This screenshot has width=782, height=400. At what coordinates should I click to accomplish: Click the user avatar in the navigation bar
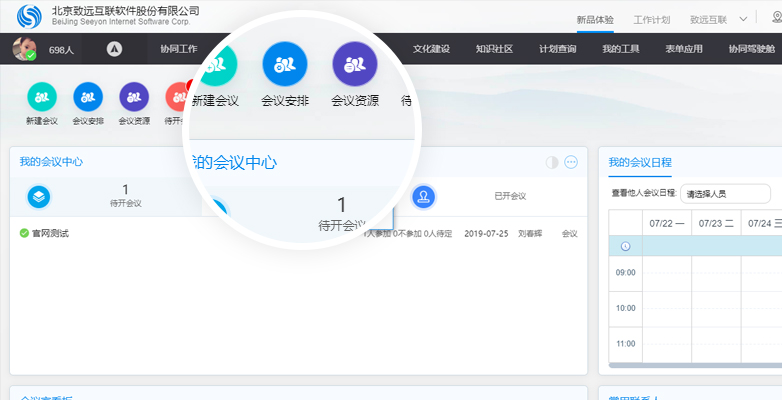click(x=25, y=48)
